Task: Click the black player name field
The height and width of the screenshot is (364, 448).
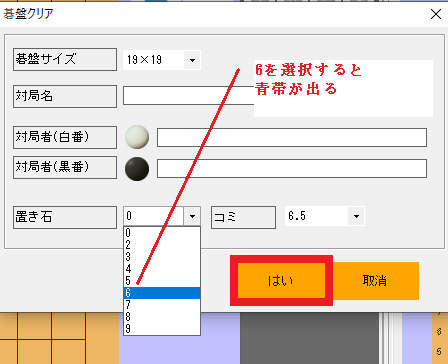Action: (292, 169)
